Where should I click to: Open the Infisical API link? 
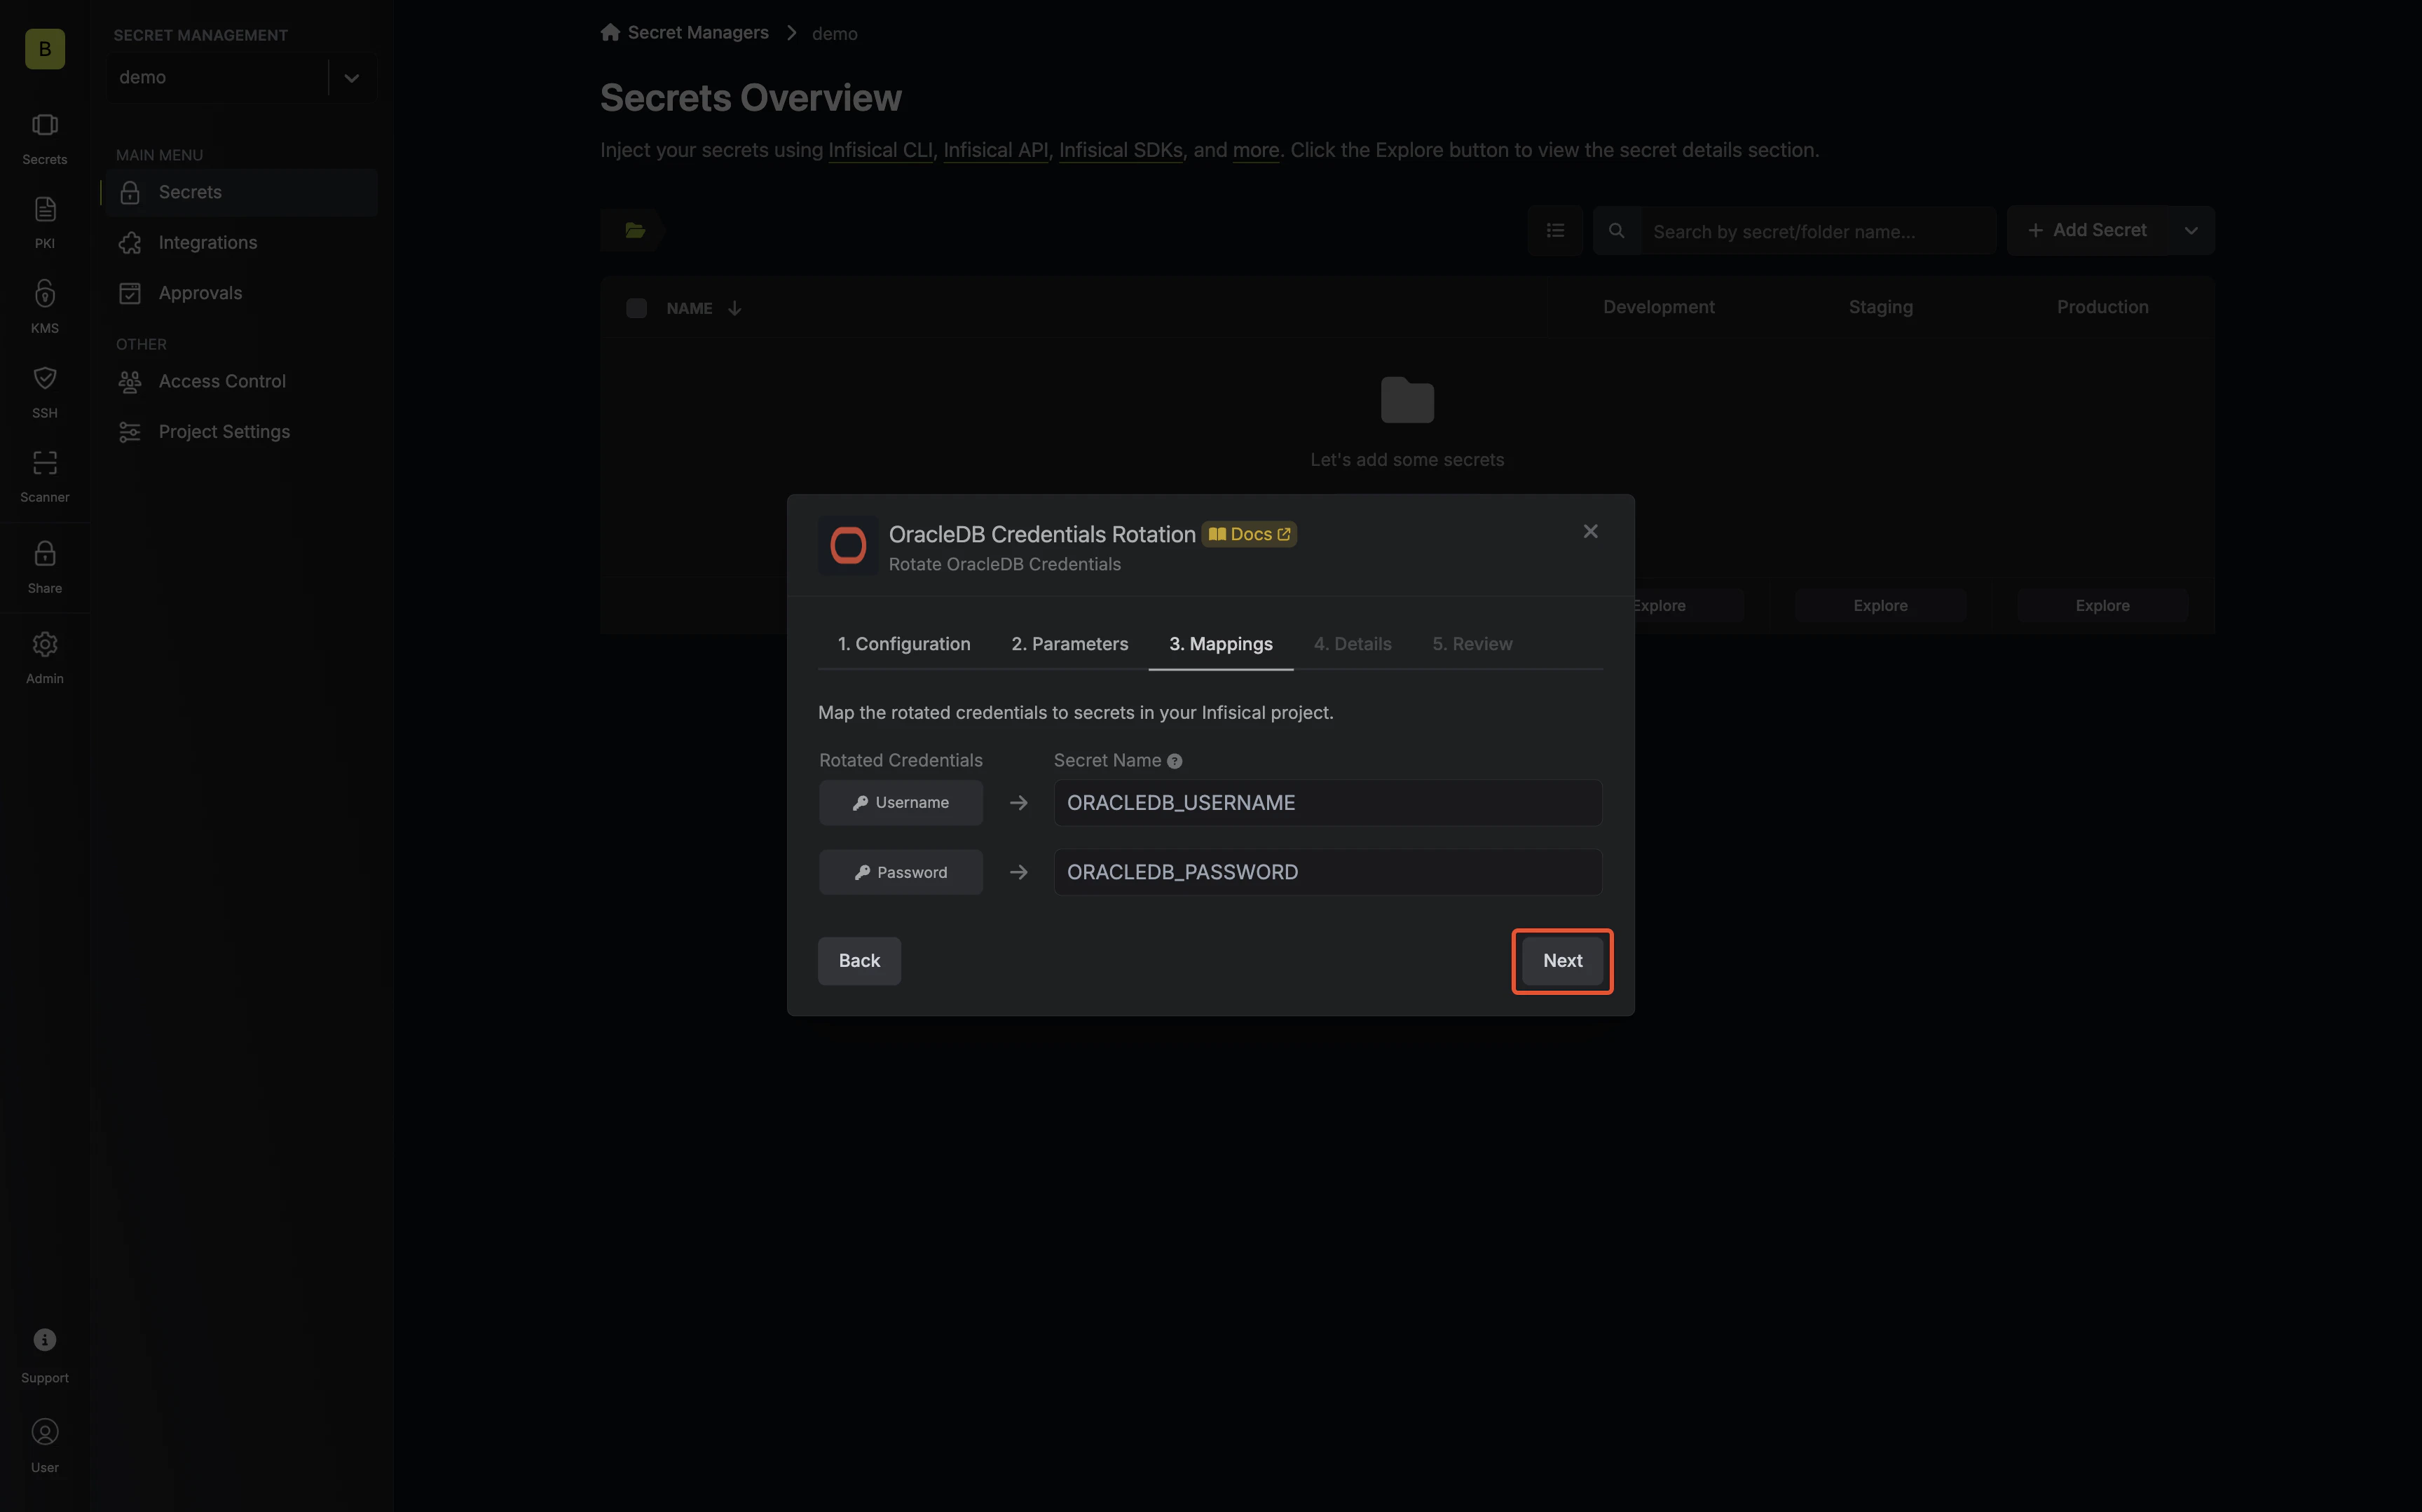pyautogui.click(x=996, y=150)
